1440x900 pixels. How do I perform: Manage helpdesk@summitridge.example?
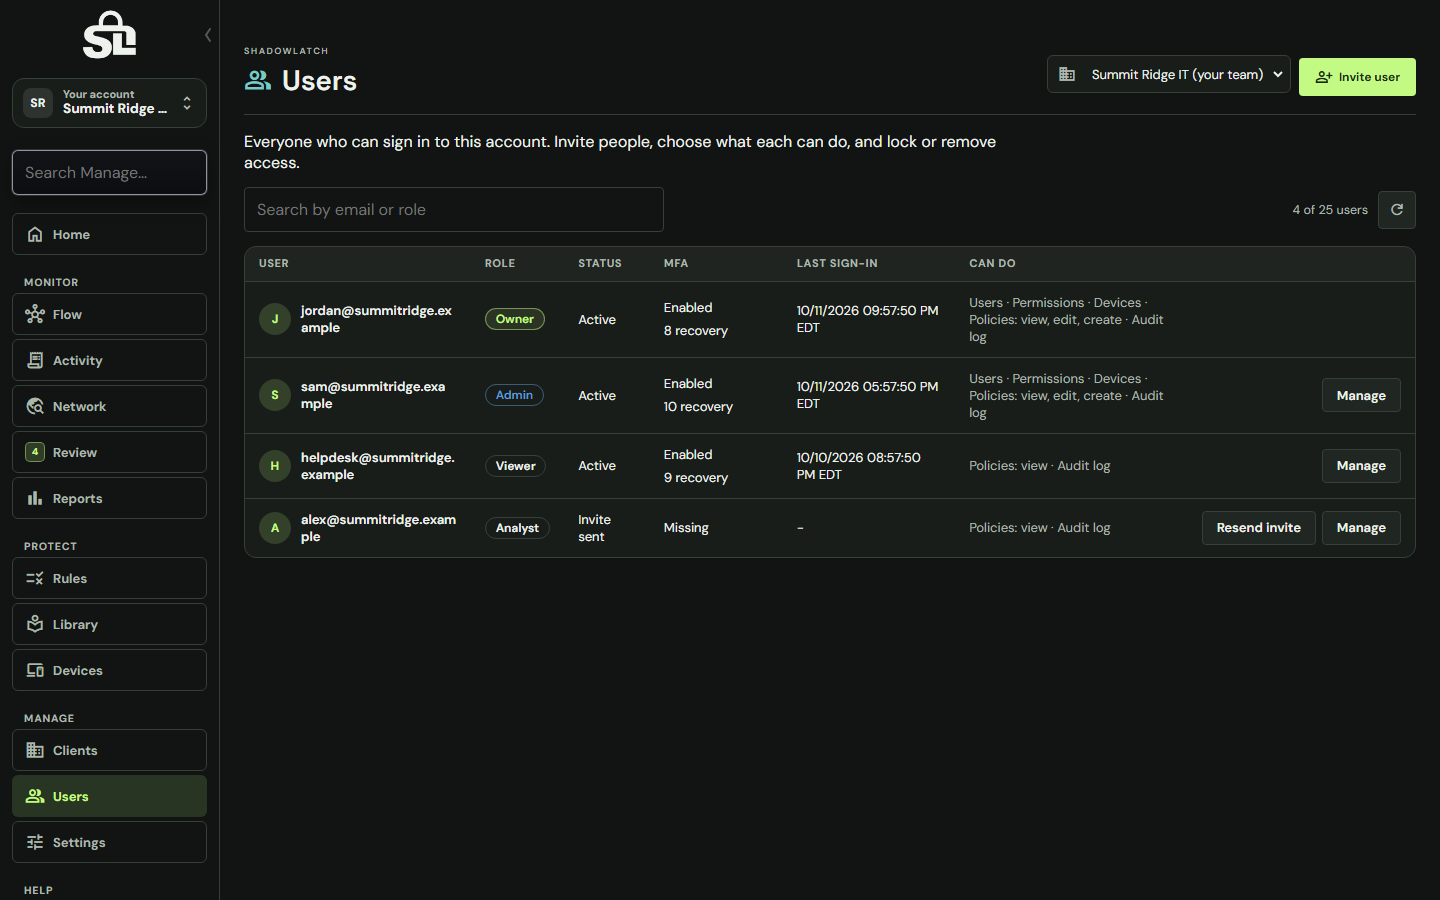[1361, 466]
